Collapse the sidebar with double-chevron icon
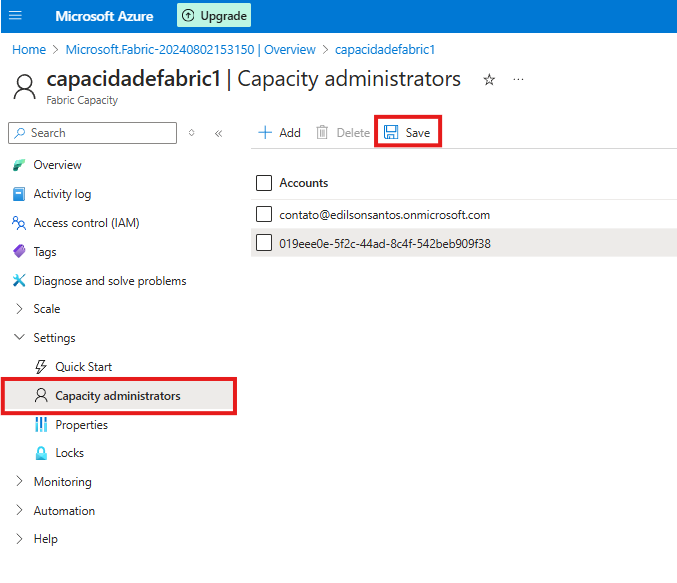The width and height of the screenshot is (677, 583). pos(218,133)
